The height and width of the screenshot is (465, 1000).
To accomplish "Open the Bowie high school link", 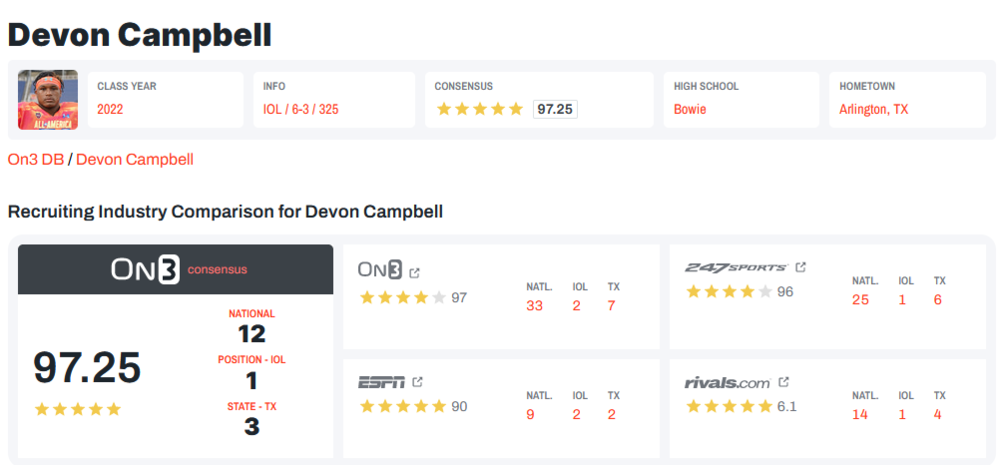I will (x=690, y=109).
